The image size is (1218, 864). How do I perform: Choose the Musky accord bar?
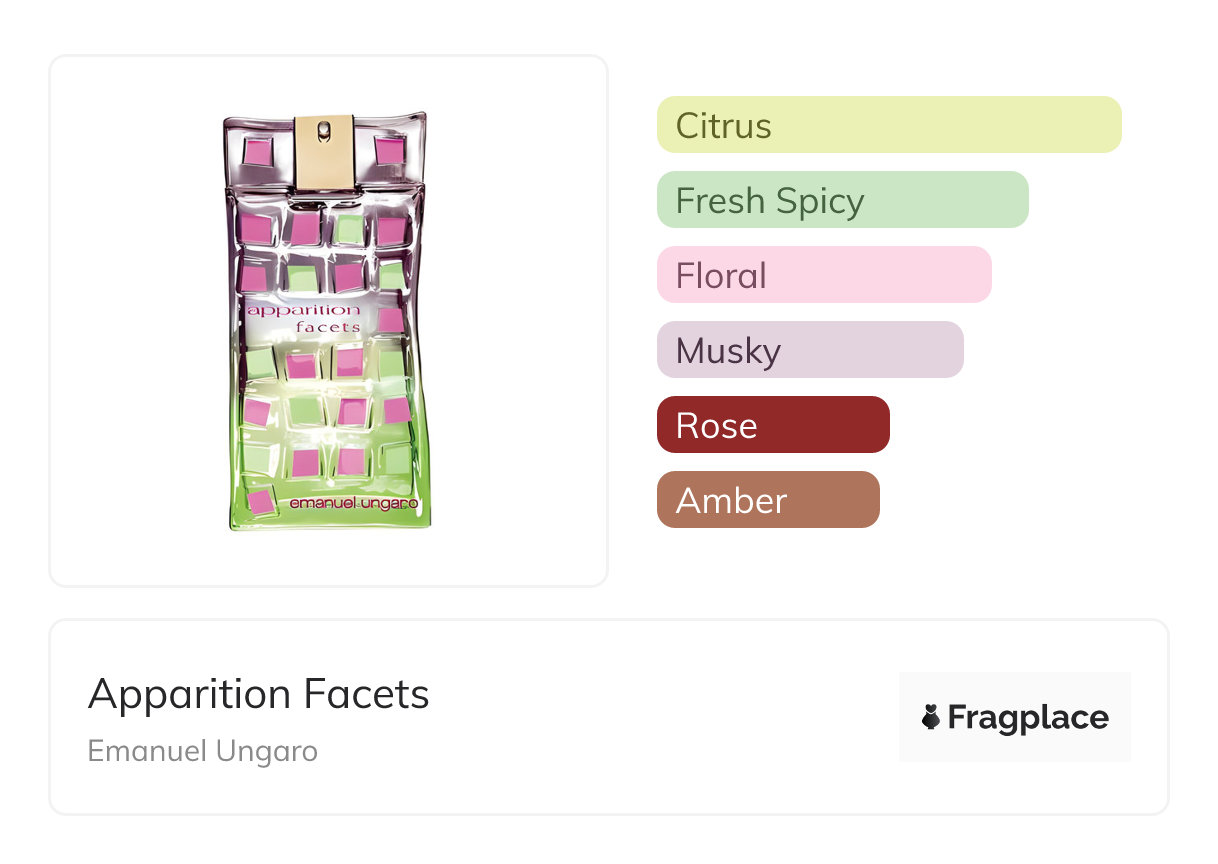tap(810, 350)
